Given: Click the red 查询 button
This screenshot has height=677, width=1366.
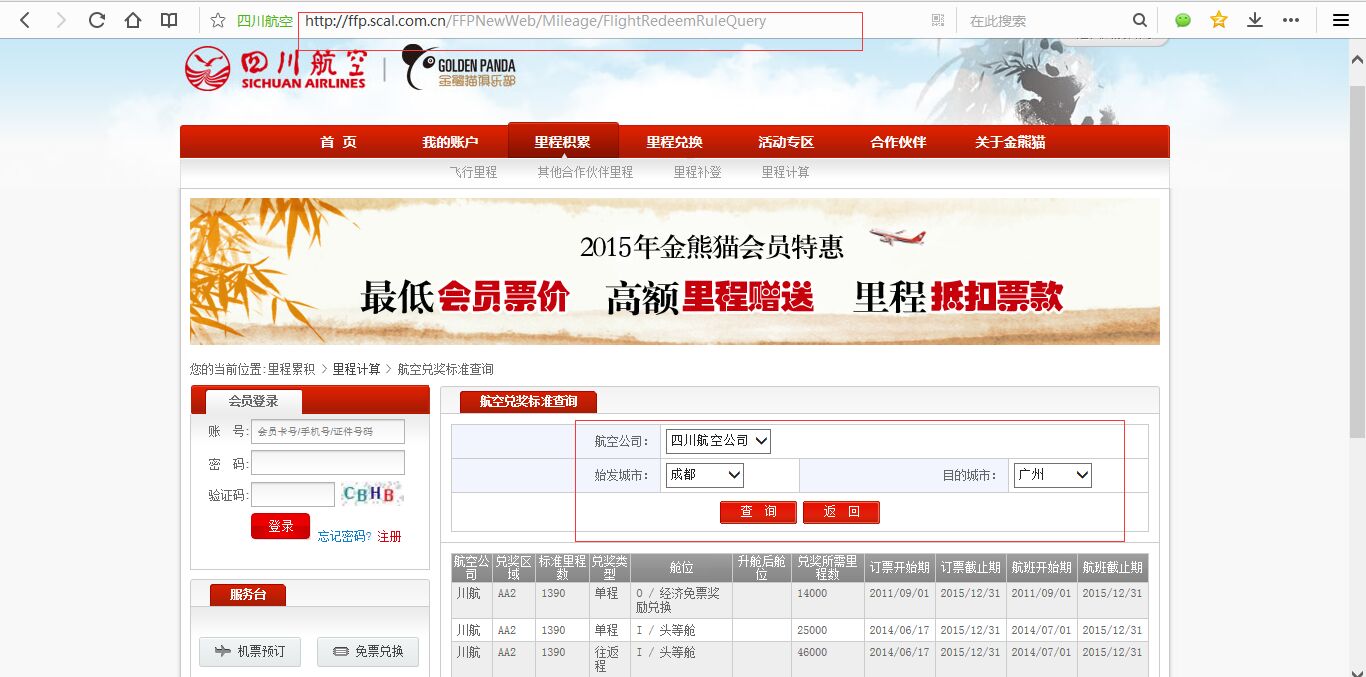Looking at the screenshot, I should 758,512.
